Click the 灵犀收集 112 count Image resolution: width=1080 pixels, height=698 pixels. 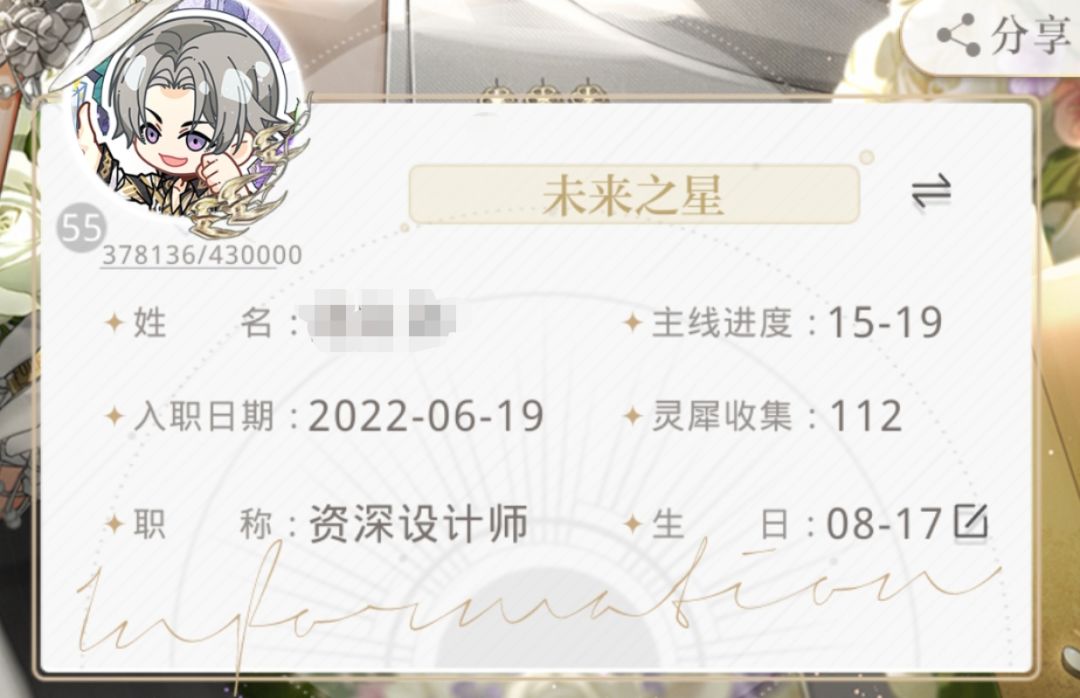tap(865, 415)
